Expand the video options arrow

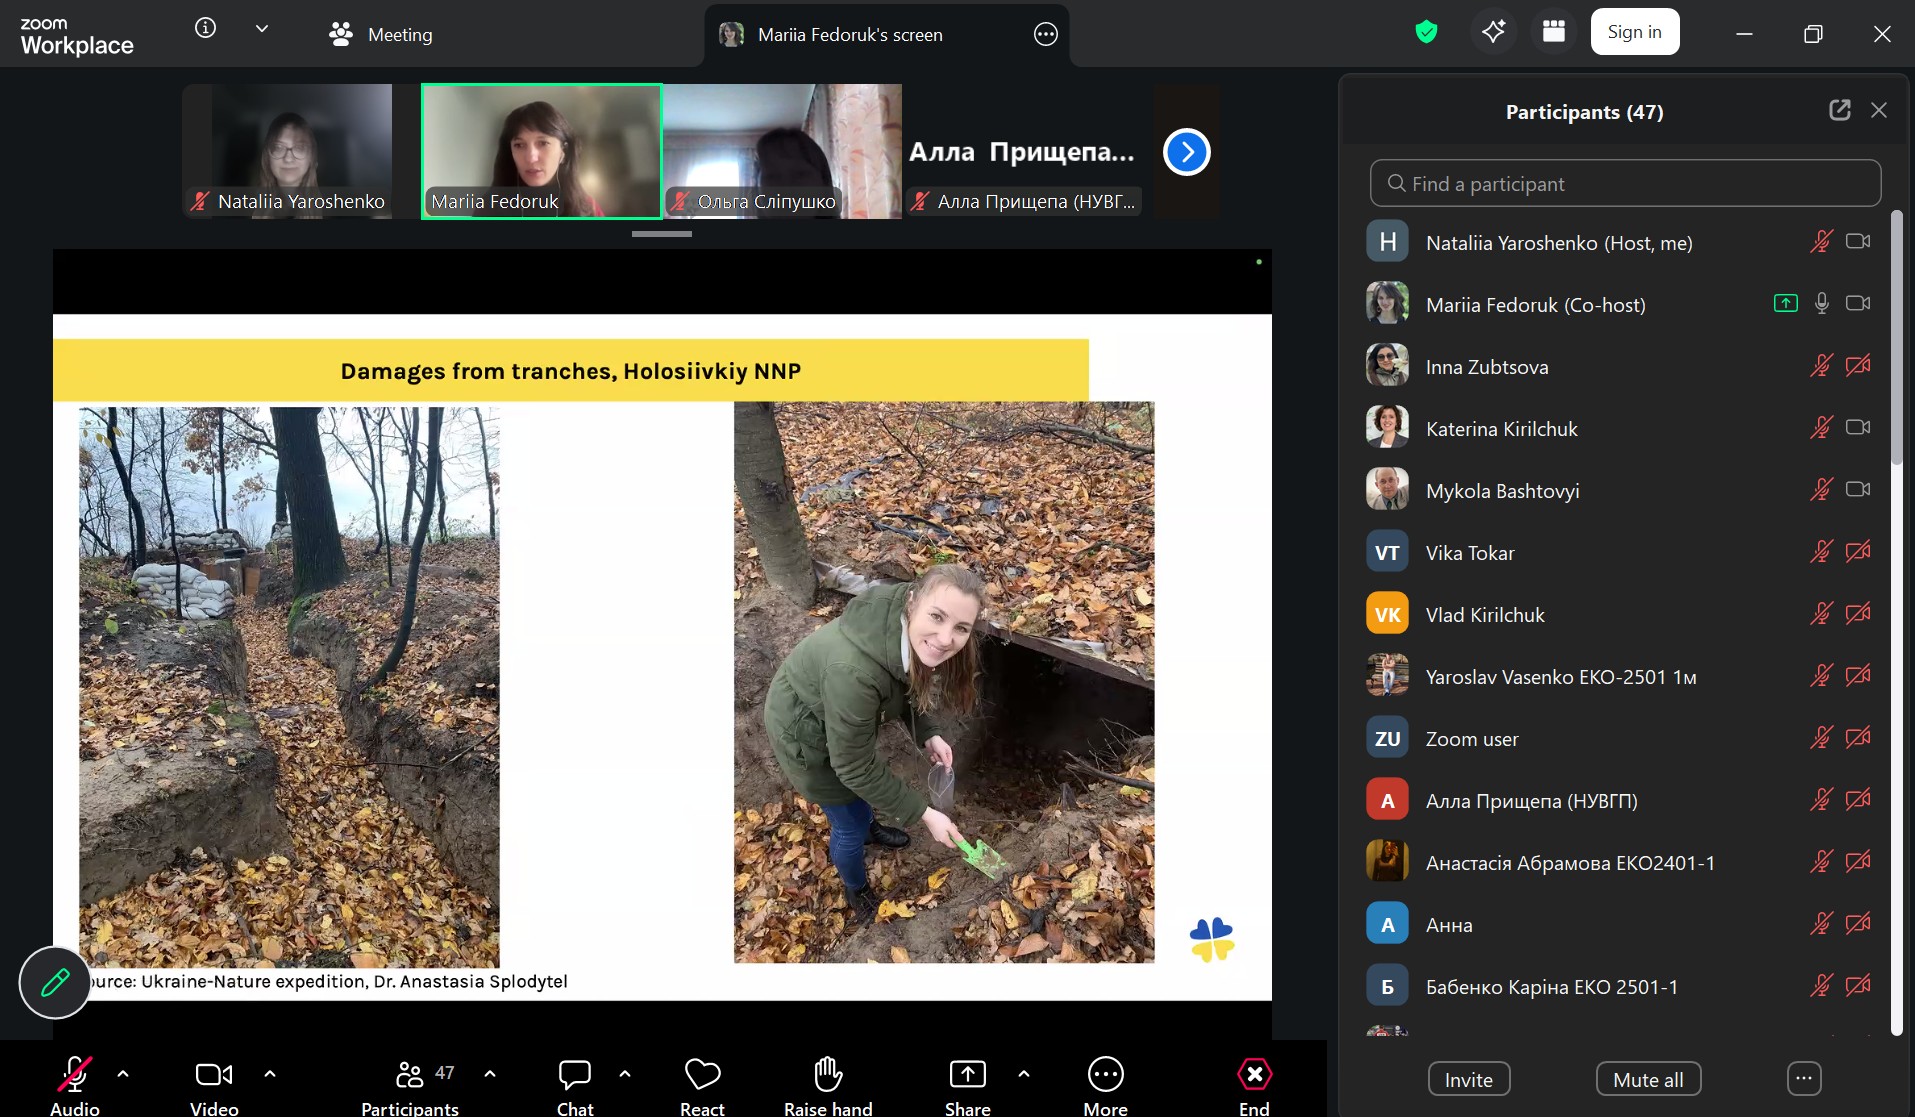[270, 1073]
